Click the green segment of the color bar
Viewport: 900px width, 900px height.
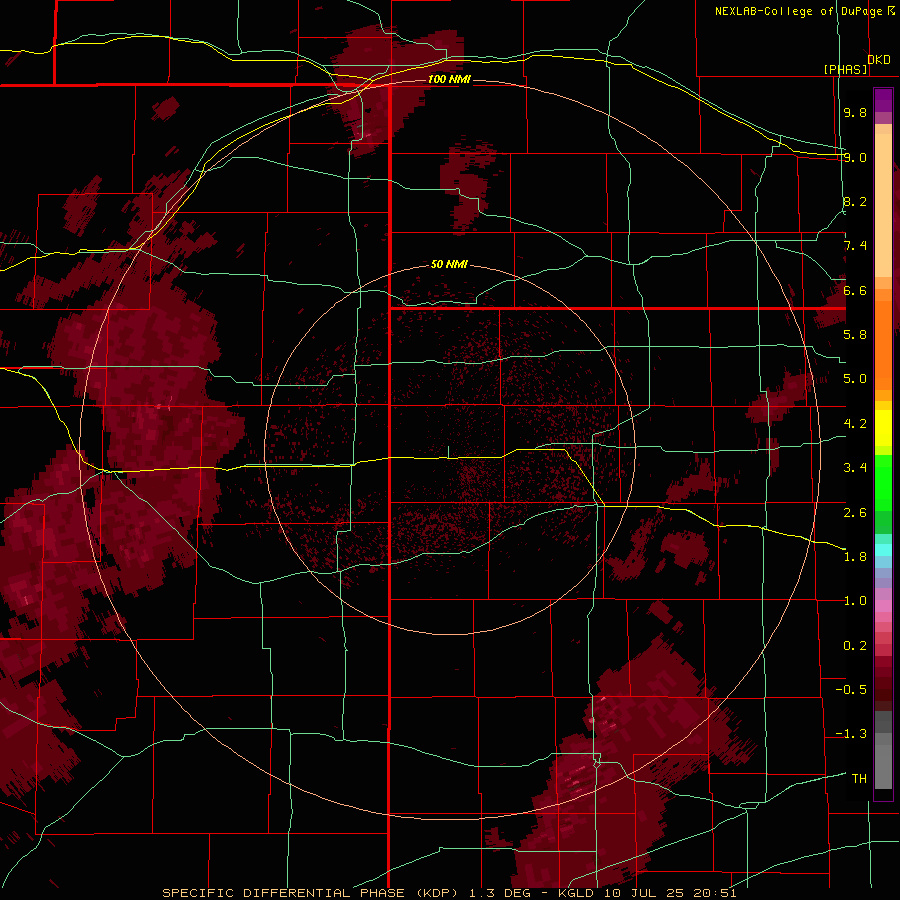pyautogui.click(x=883, y=483)
